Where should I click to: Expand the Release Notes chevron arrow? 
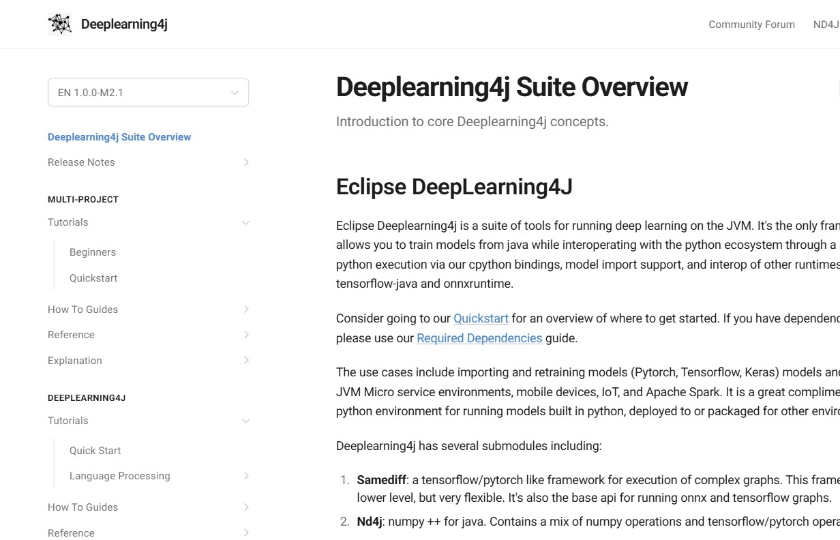click(x=246, y=162)
